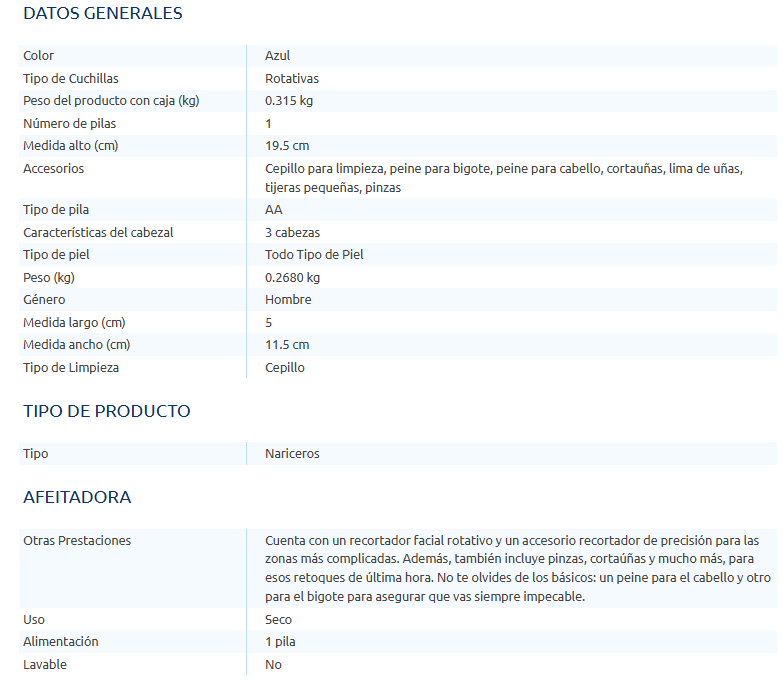Screen dimensions: 783x684
Task: Click the Accesorios row label
Action: pos(53,169)
